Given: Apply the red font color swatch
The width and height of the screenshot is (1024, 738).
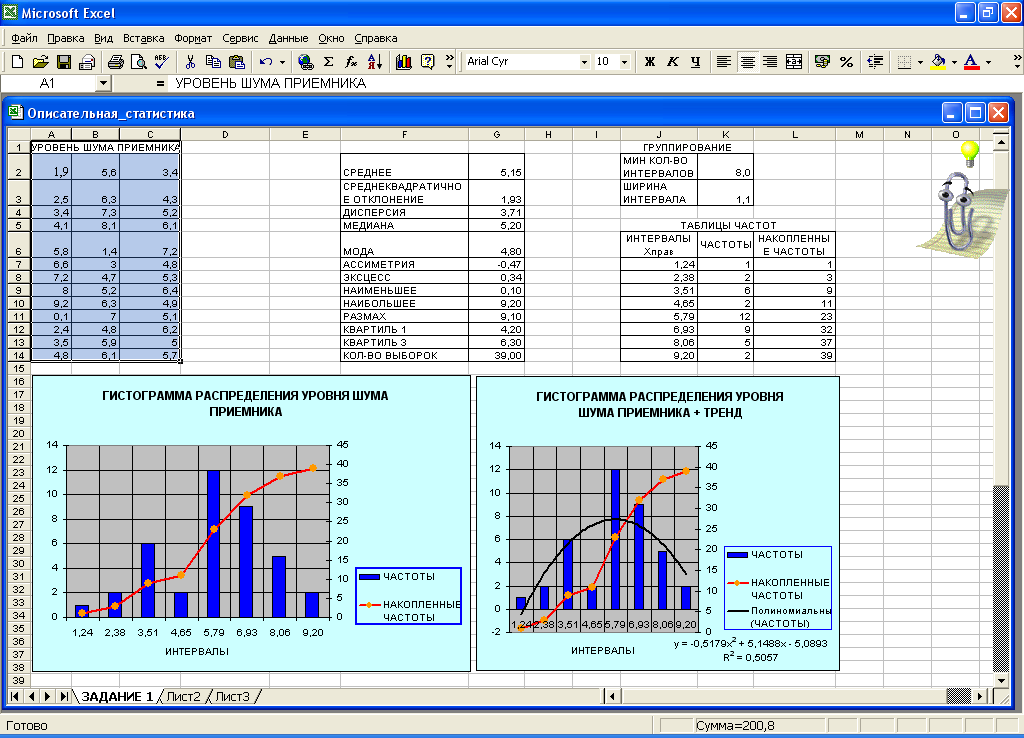Looking at the screenshot, I should click(x=972, y=61).
